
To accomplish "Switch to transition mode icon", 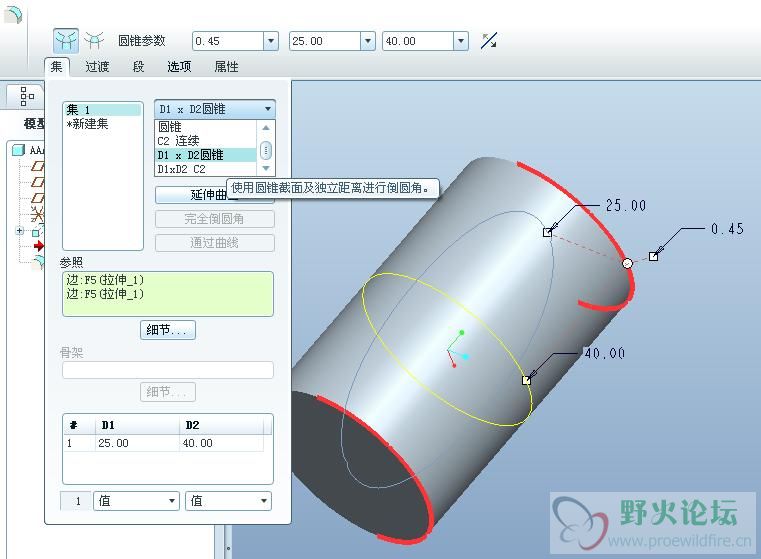I will pyautogui.click(x=94, y=41).
